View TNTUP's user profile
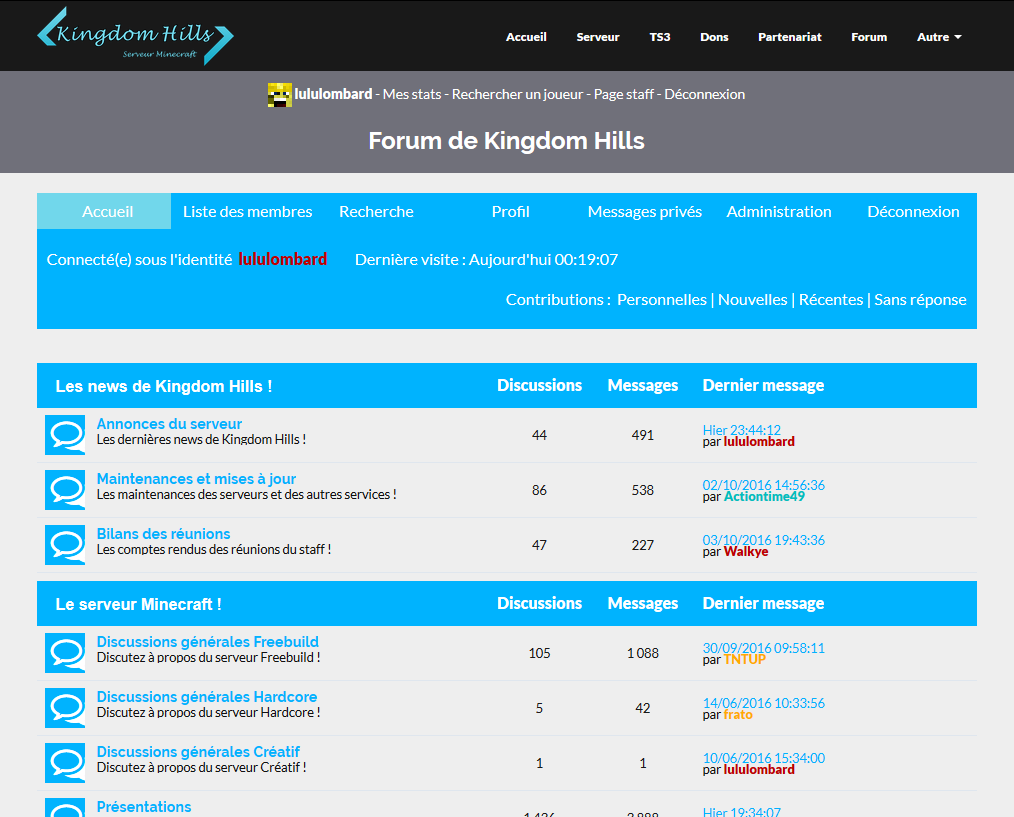 click(744, 660)
